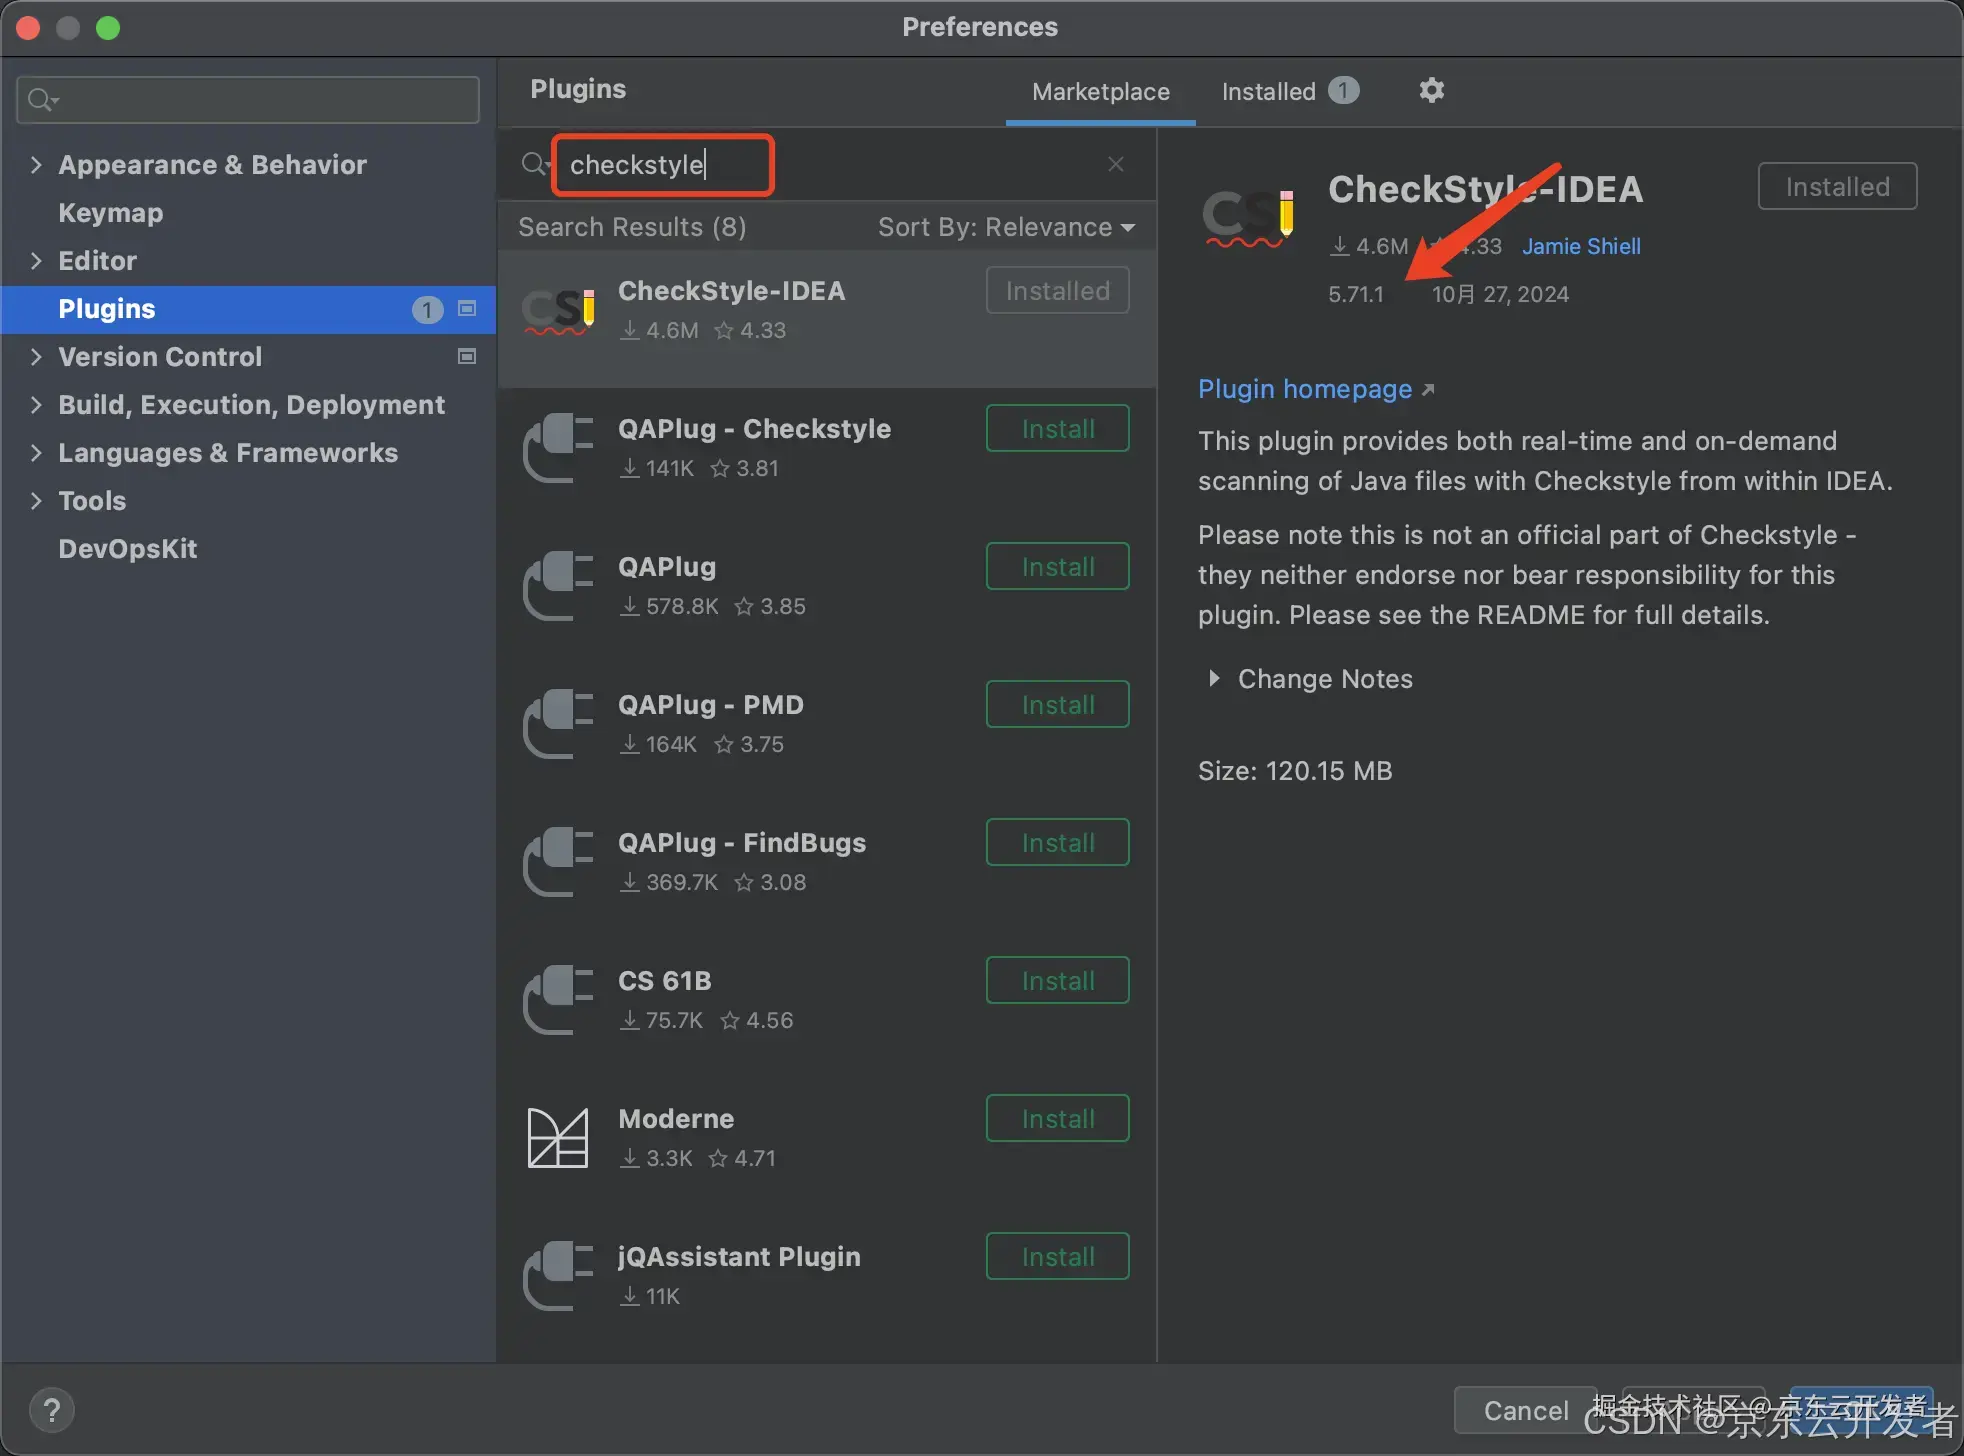
Task: Open the Jamie Shiell author link
Action: [x=1580, y=246]
